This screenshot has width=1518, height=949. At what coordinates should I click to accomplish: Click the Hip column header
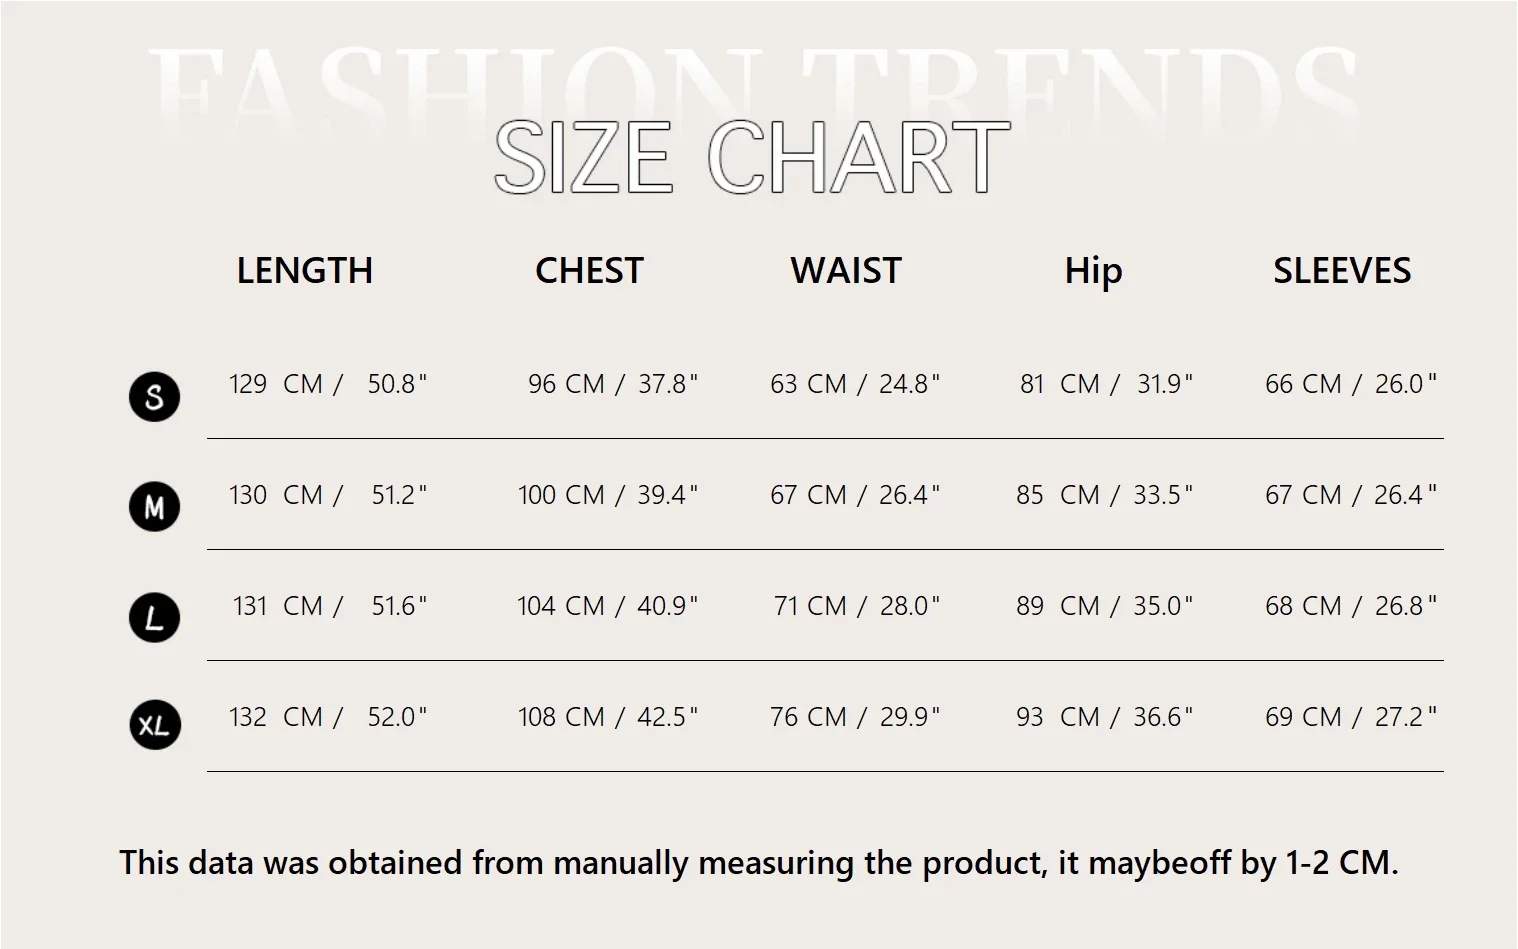[1093, 271]
